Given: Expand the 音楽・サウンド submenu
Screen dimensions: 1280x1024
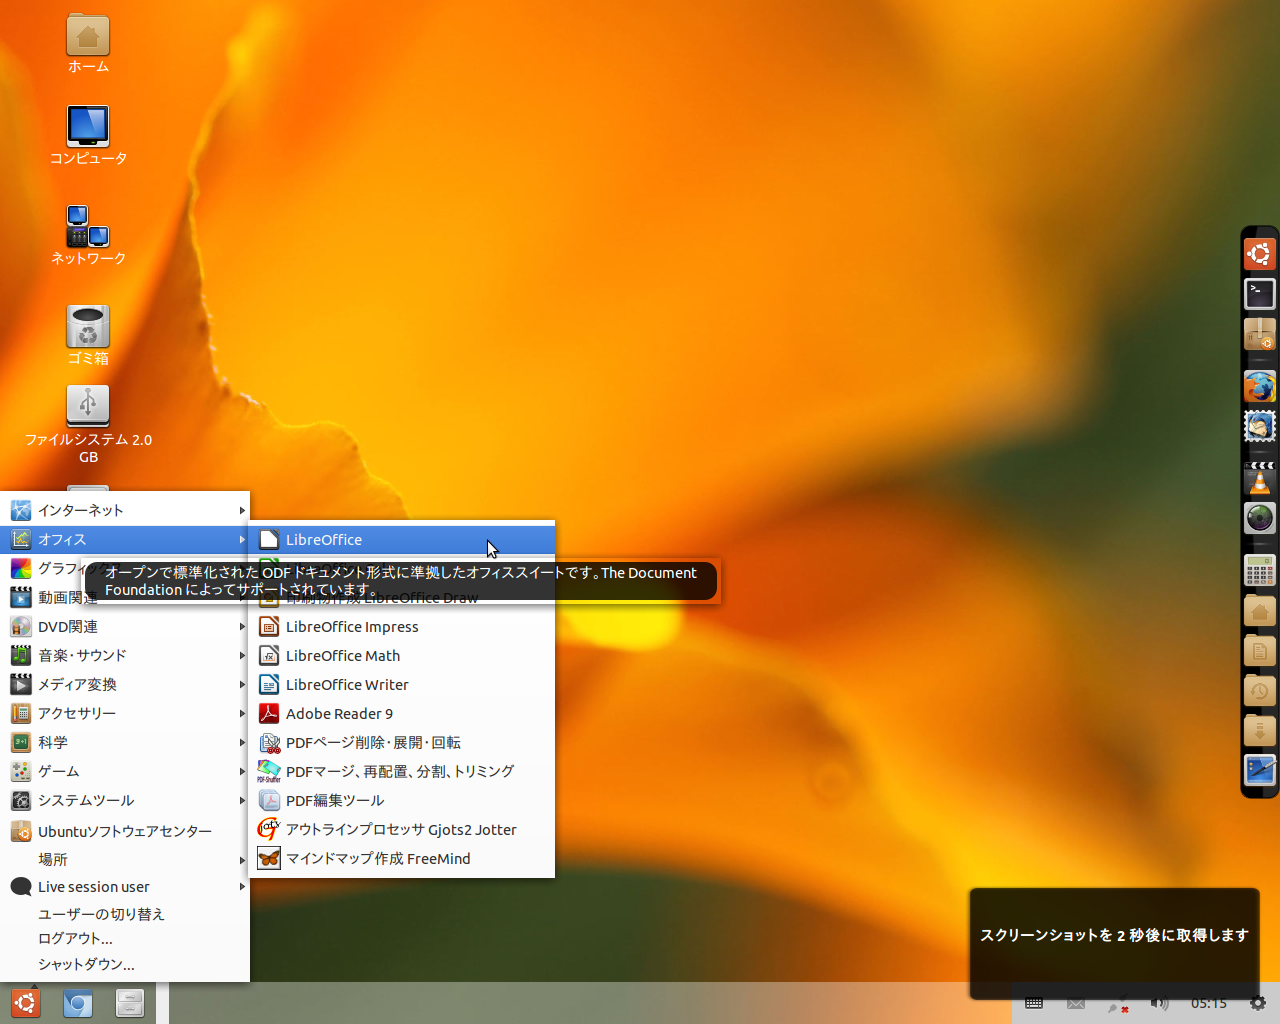Looking at the screenshot, I should point(125,656).
